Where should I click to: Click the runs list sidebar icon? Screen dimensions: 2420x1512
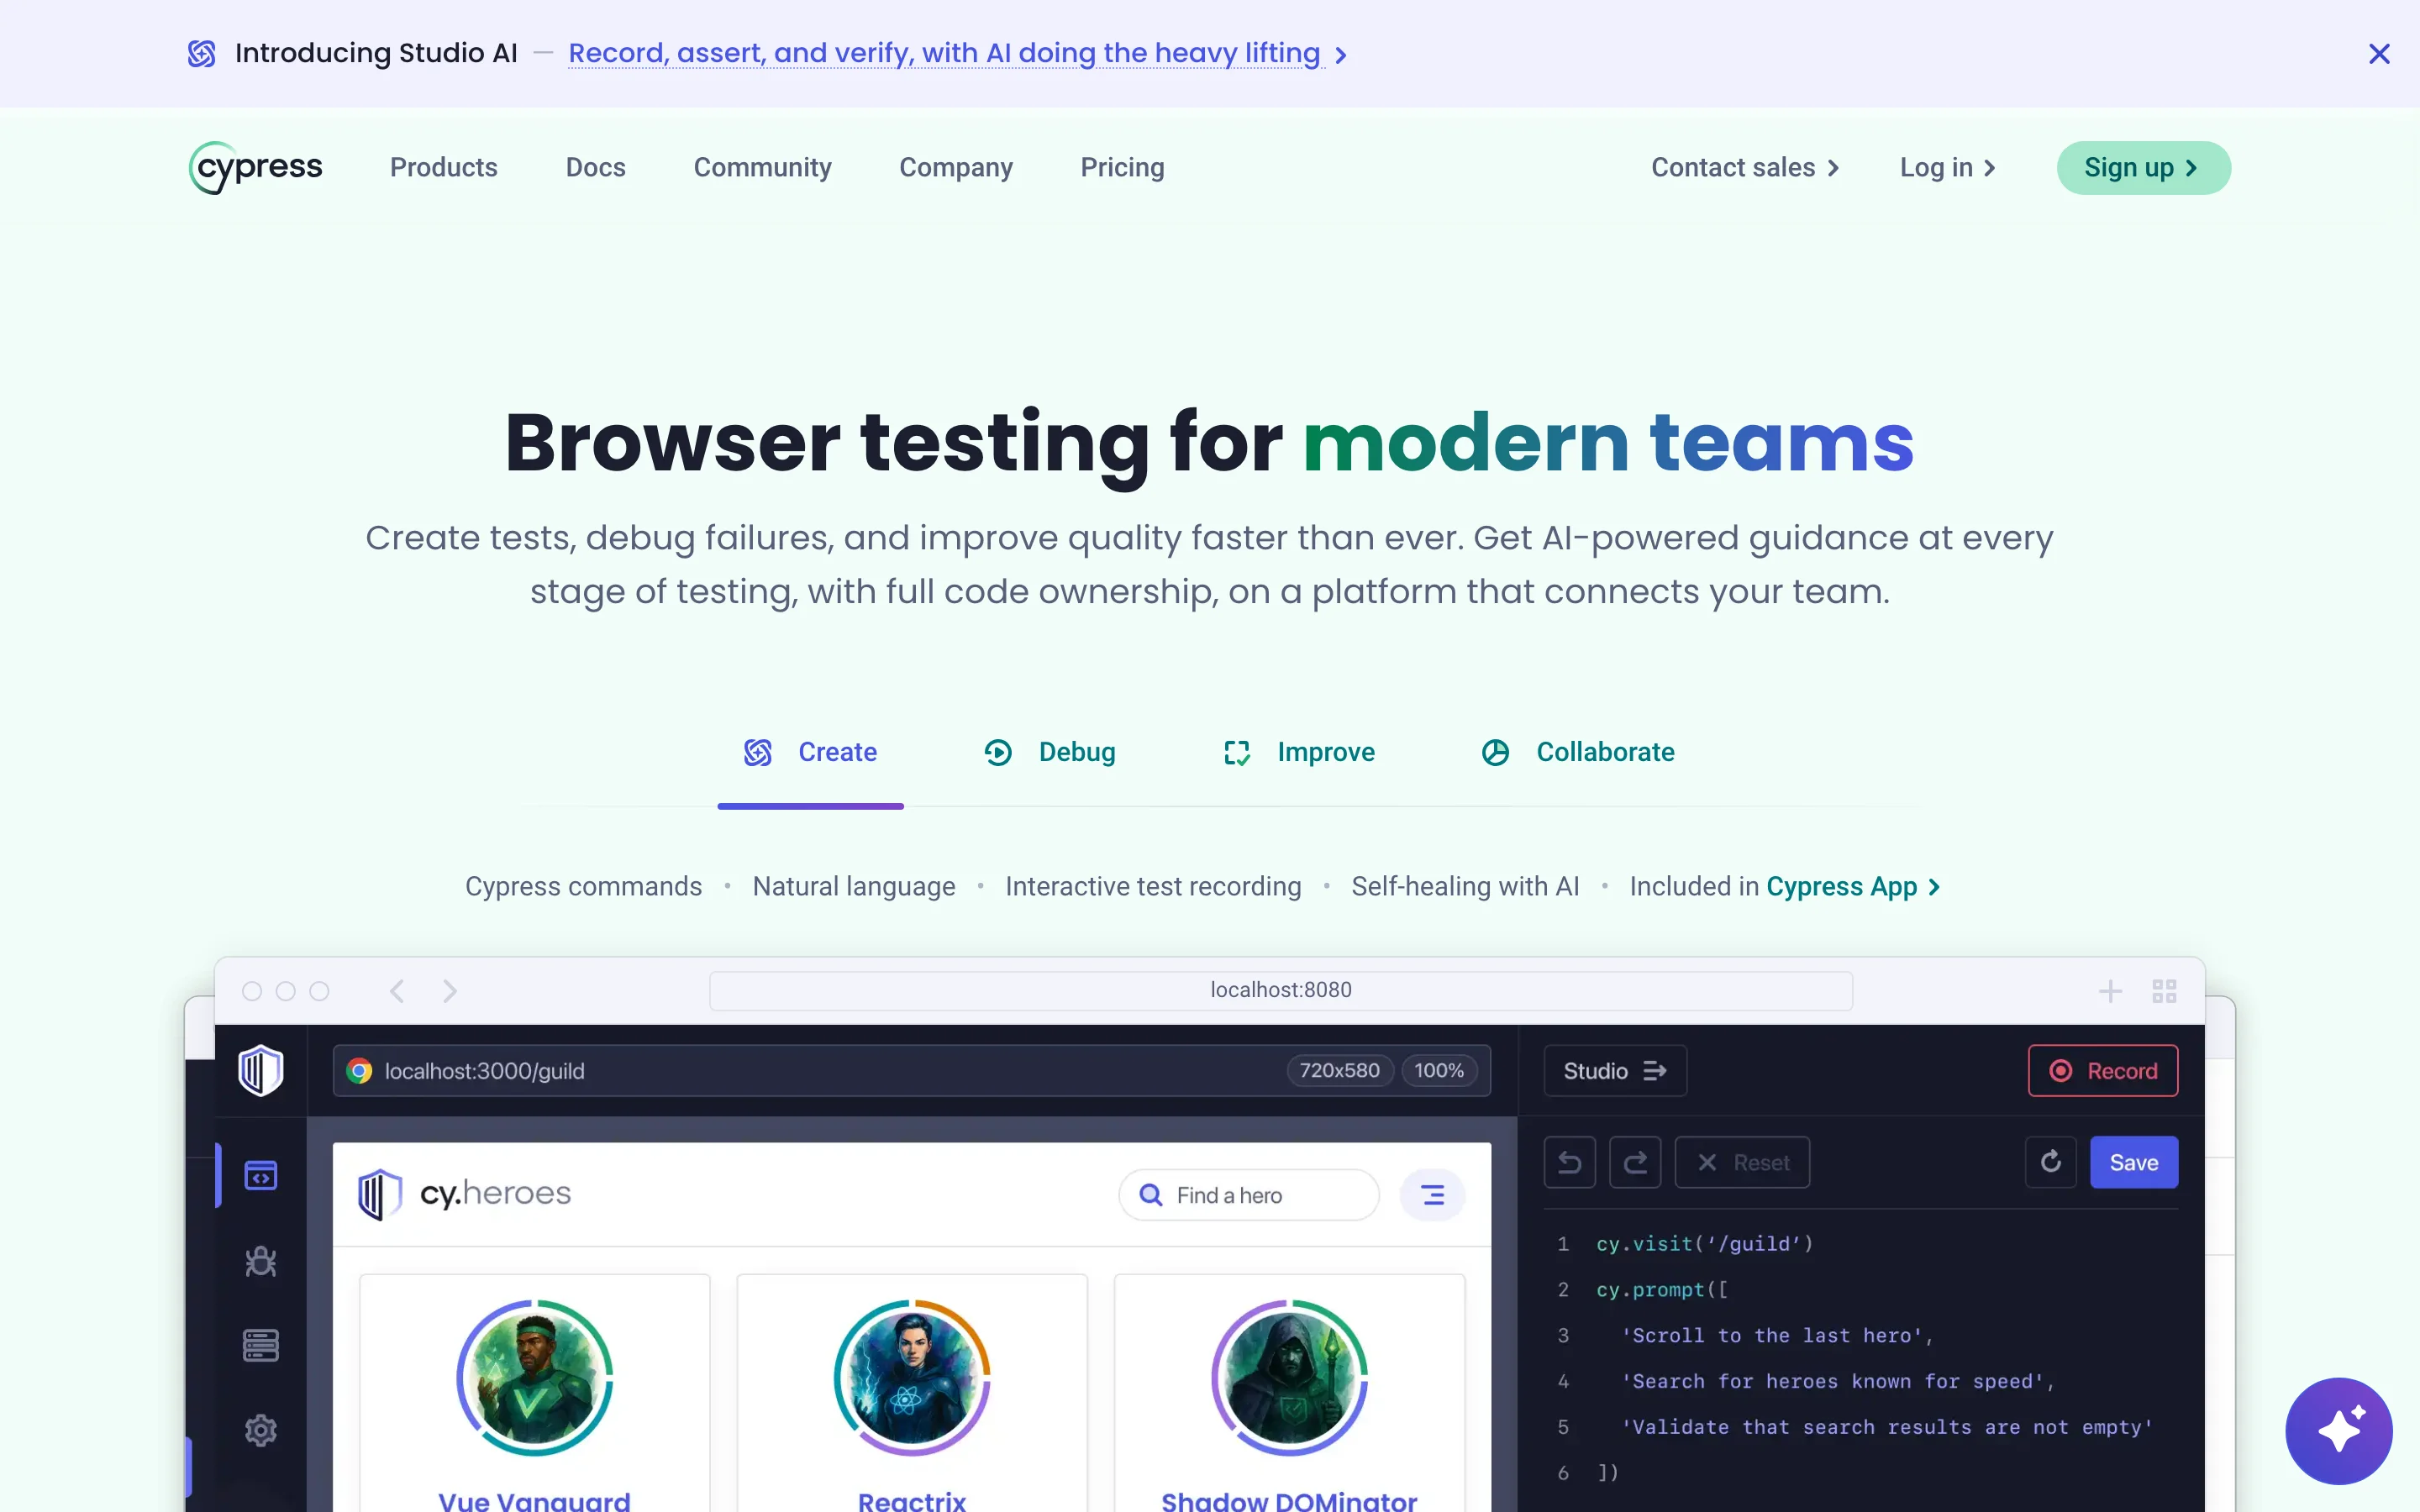[x=261, y=1345]
